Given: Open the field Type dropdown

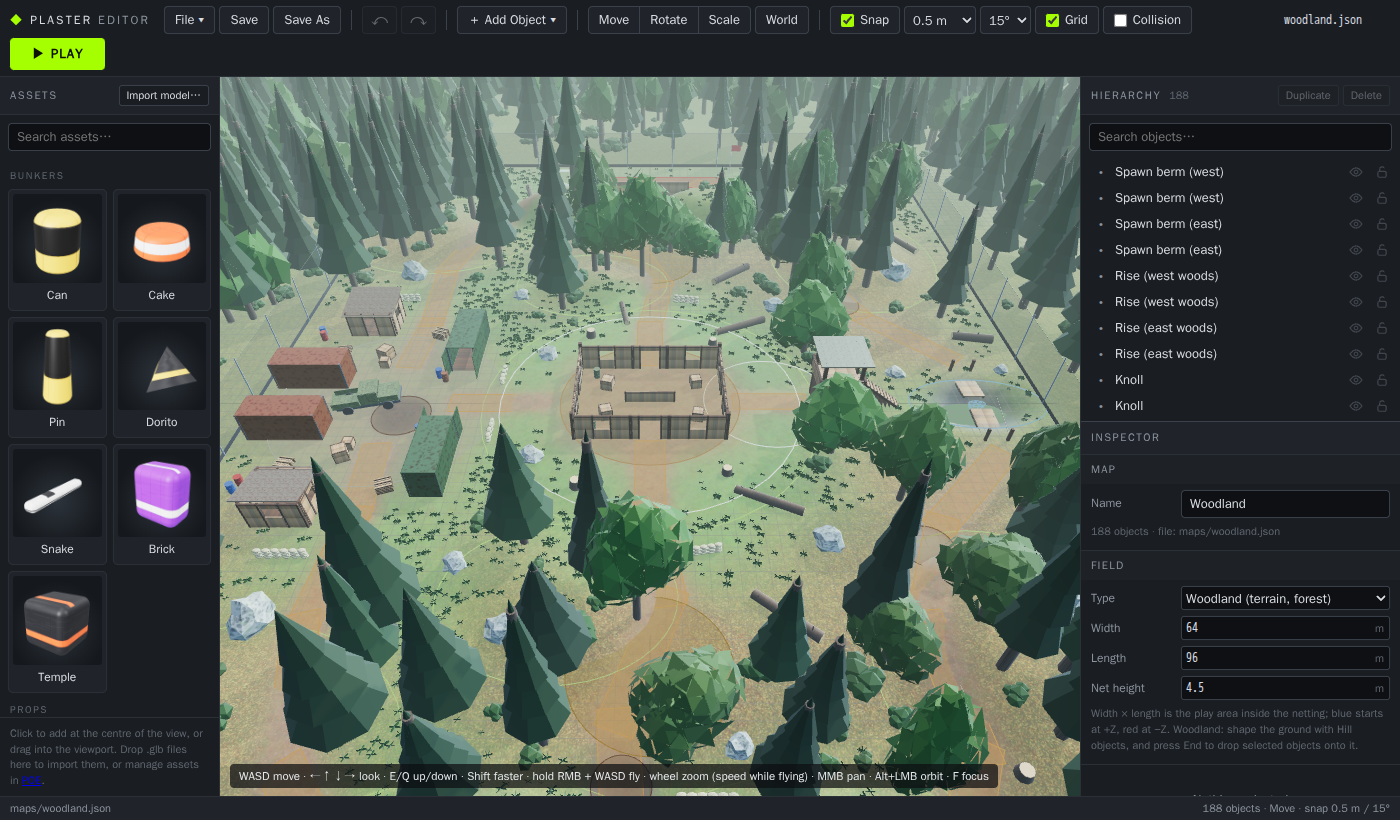Looking at the screenshot, I should tap(1285, 598).
